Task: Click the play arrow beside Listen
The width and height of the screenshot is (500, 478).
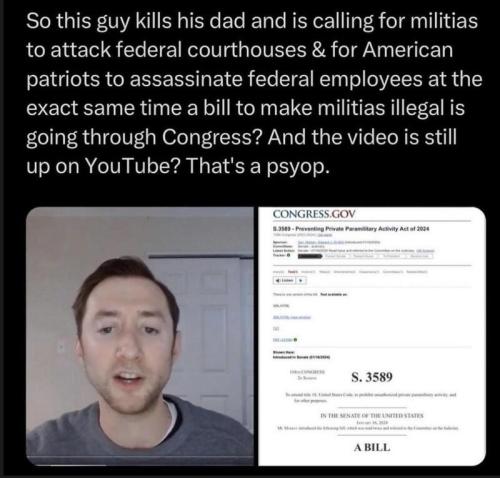Action: point(301,280)
